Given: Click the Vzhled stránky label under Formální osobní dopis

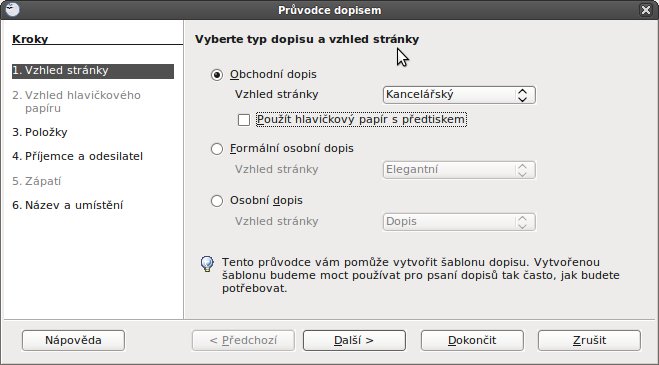Looking at the screenshot, I should pyautogui.click(x=277, y=169).
